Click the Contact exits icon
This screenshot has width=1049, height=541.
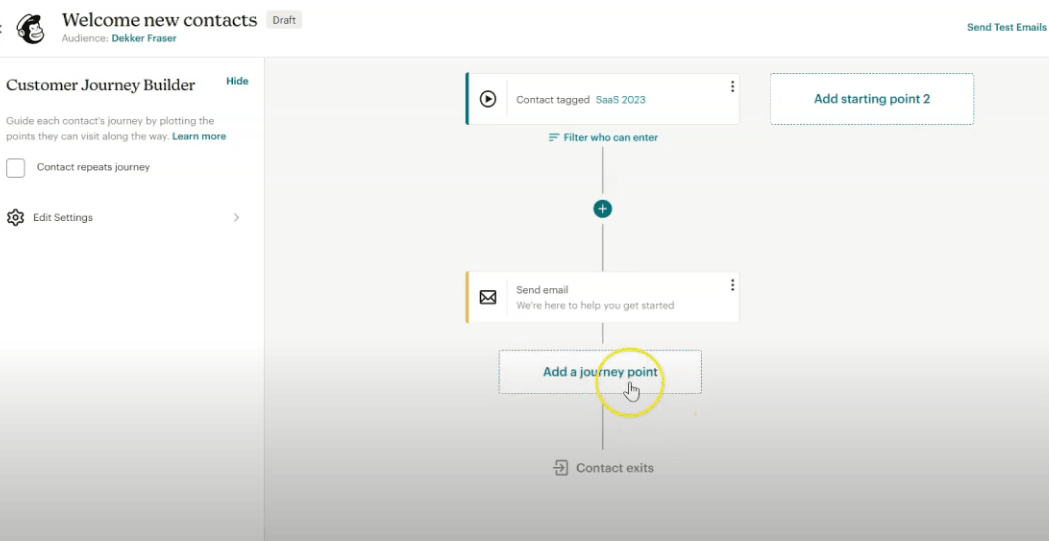pos(561,468)
